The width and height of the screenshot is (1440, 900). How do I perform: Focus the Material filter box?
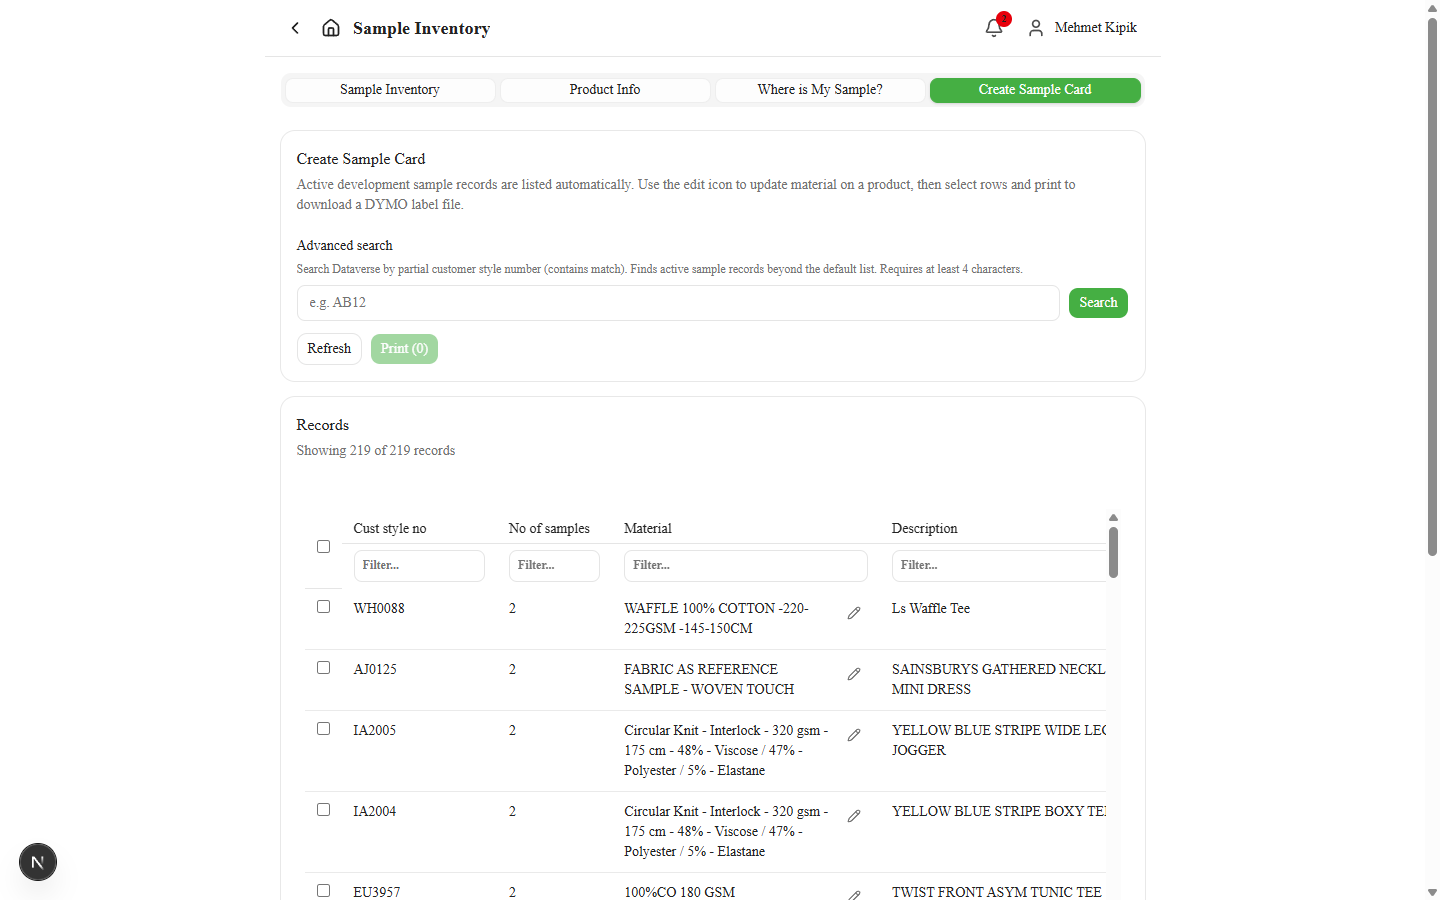(x=746, y=566)
